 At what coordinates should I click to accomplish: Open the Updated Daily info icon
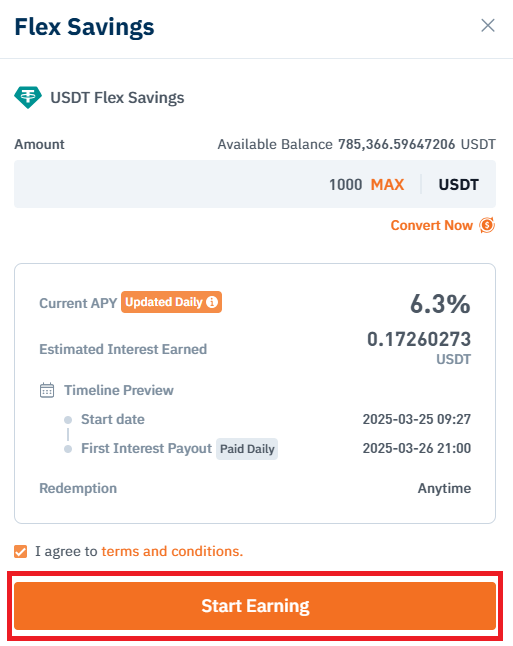click(212, 302)
